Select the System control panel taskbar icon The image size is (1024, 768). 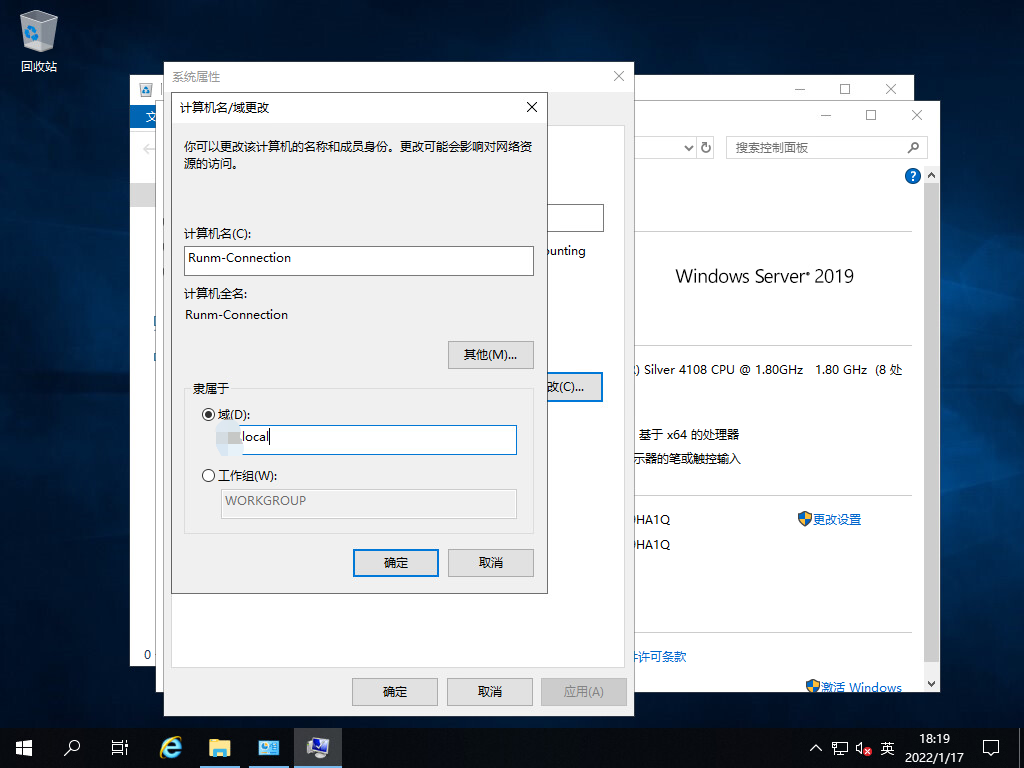[317, 748]
